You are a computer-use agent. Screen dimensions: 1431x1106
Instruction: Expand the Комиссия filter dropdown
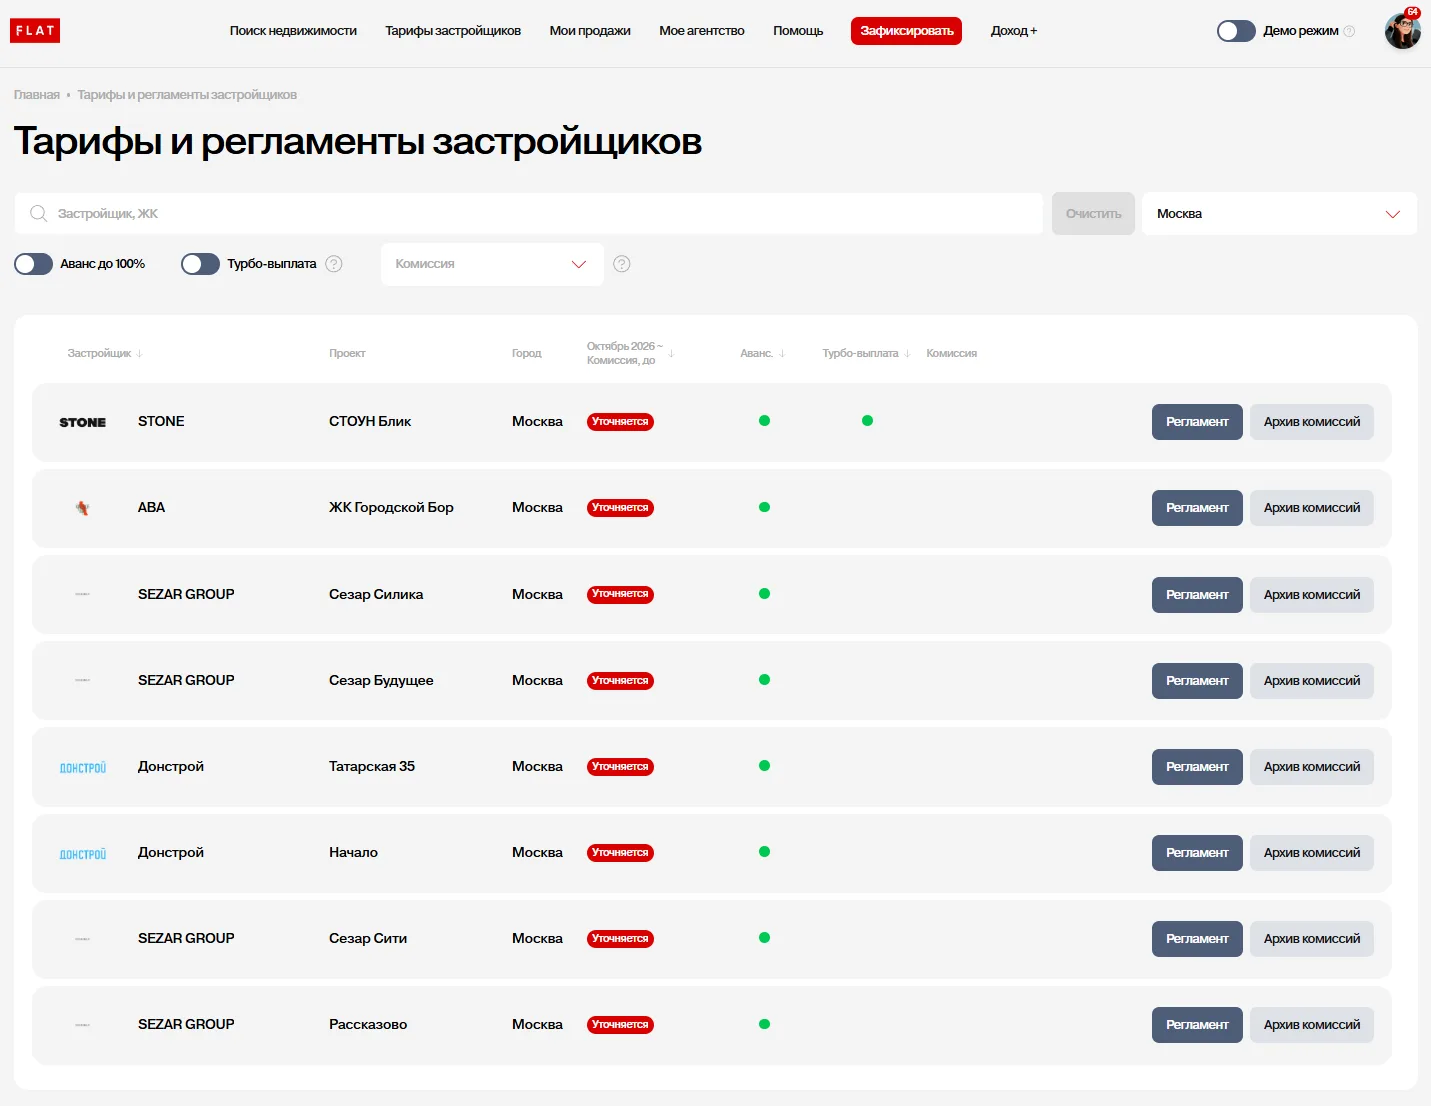pyautogui.click(x=492, y=264)
